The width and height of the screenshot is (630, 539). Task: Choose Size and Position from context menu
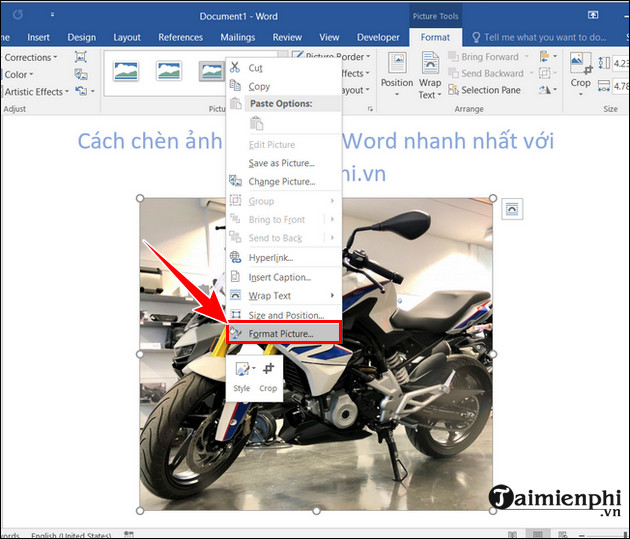click(x=284, y=315)
